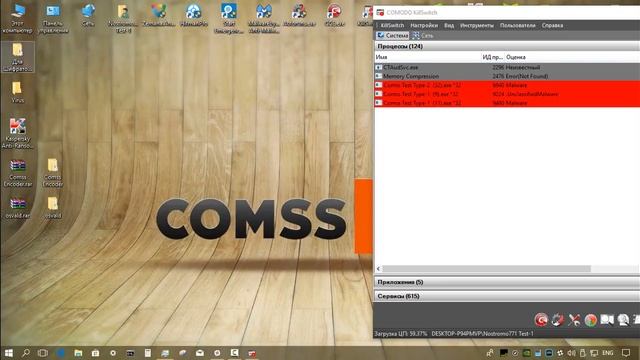640x360 pixels.
Task: Select the Kaspersky Anti-Ransomware shortcut
Action: [x=18, y=133]
